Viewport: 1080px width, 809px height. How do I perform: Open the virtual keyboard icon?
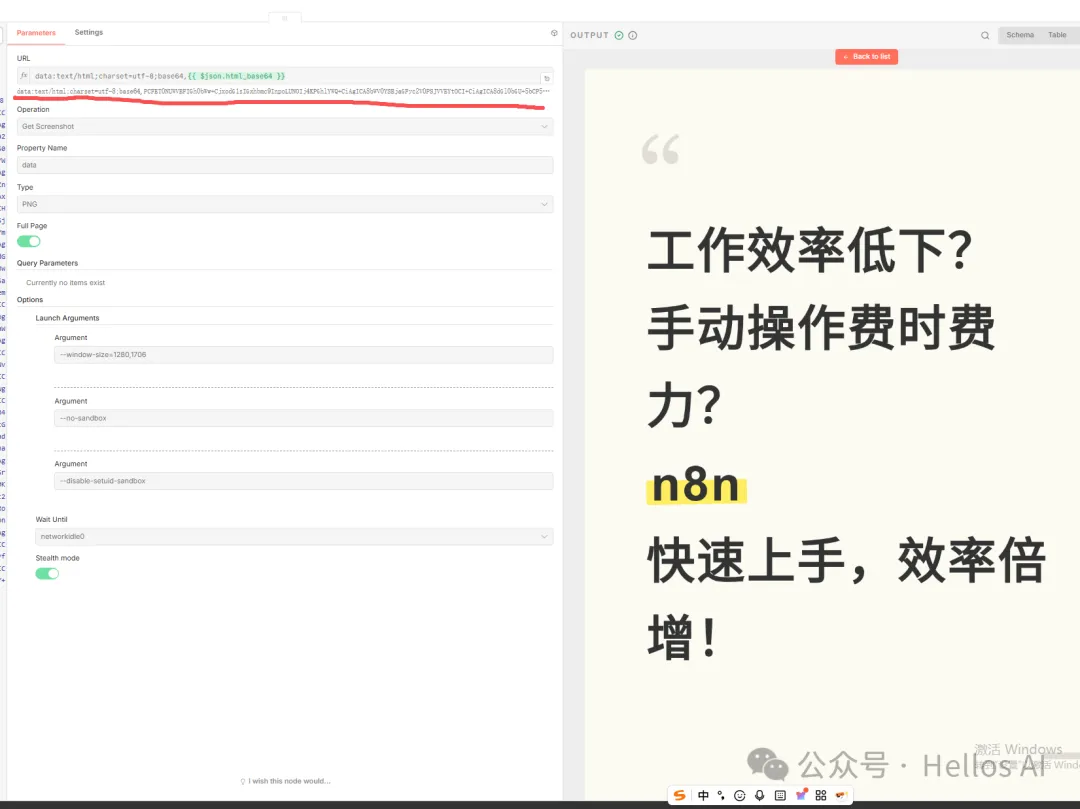pyautogui.click(x=780, y=794)
